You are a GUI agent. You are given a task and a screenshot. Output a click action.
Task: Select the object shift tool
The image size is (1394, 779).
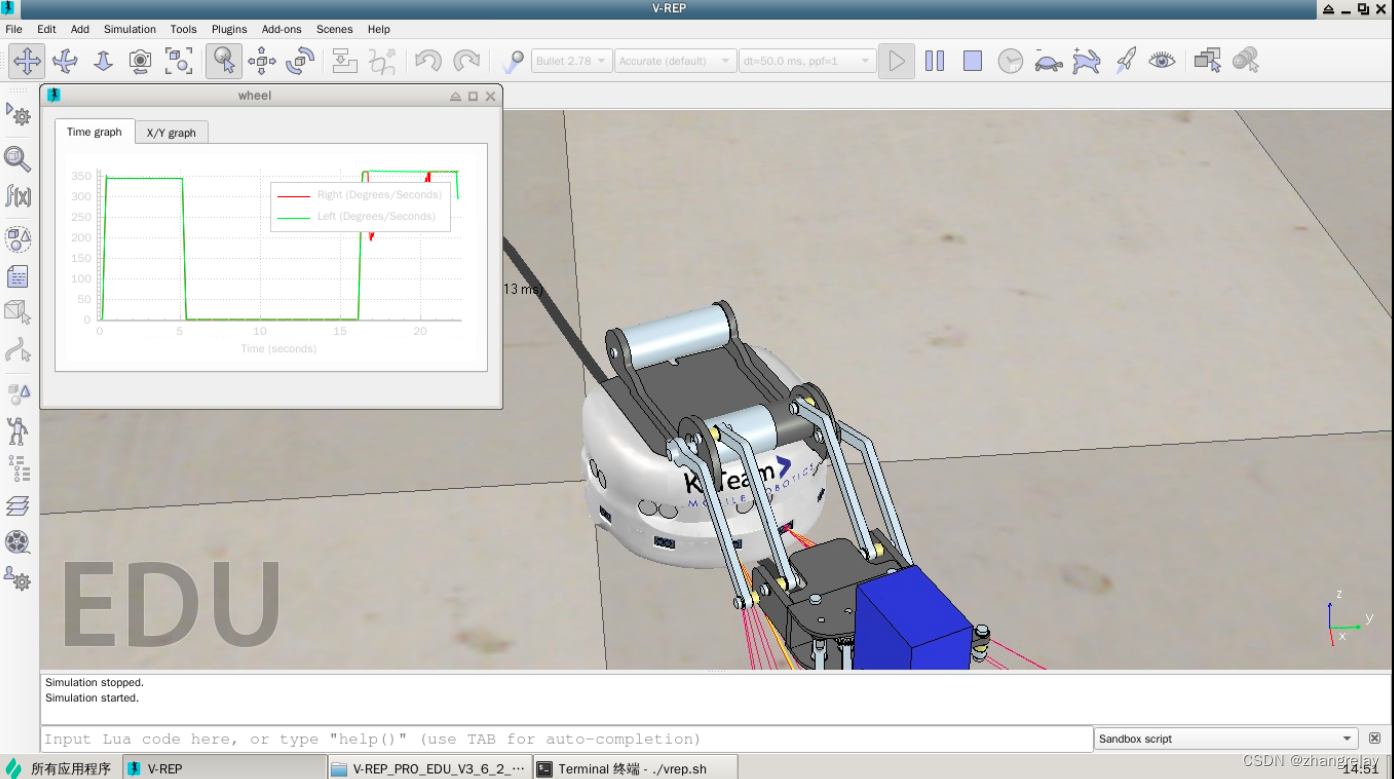(x=262, y=61)
